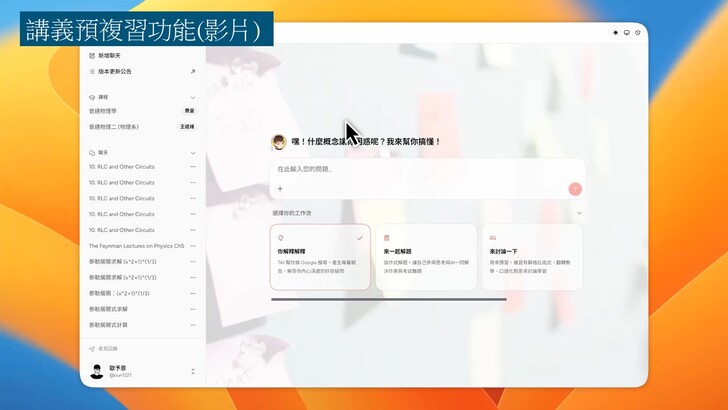The width and height of the screenshot is (728, 410).
Task: Collapse the 聊天 section chevron
Action: click(193, 153)
